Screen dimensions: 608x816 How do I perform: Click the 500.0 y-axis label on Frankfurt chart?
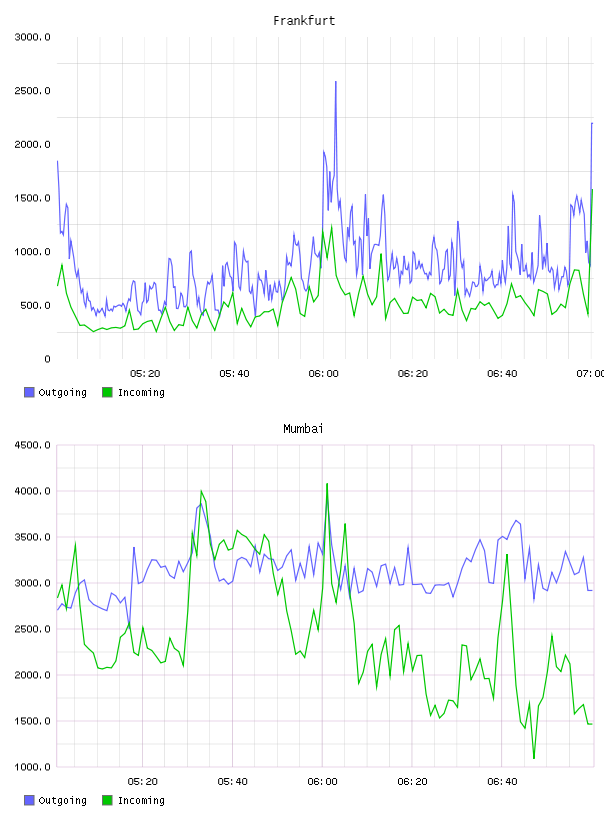point(35,305)
